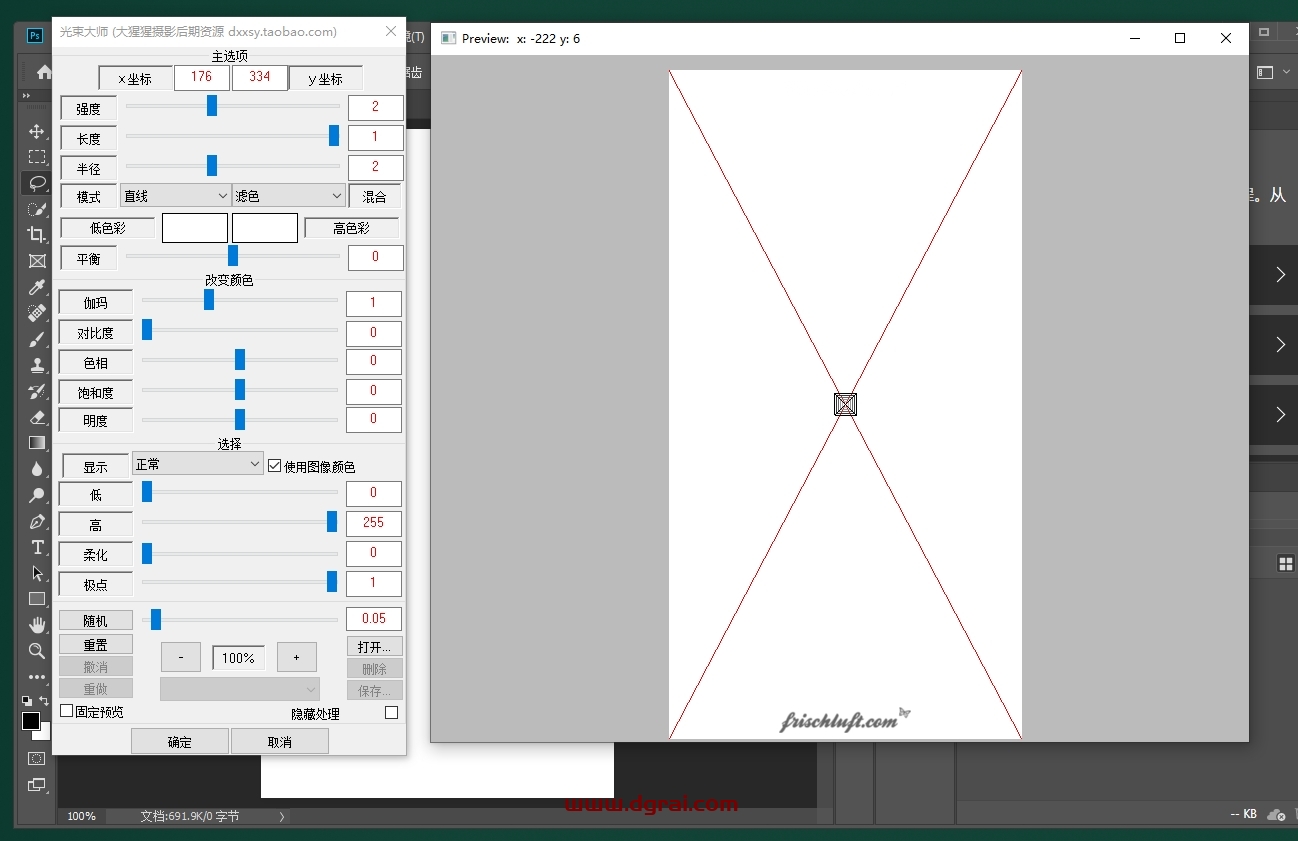The width and height of the screenshot is (1298, 841).
Task: Click the cloud sync status icon
Action: click(x=1276, y=814)
